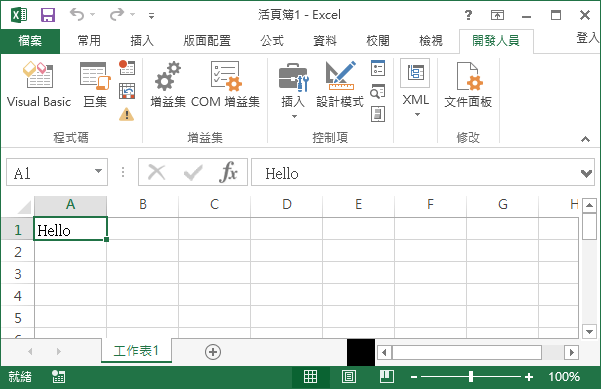Open the Insert Function fx dialog
601x389 pixels.
click(228, 172)
